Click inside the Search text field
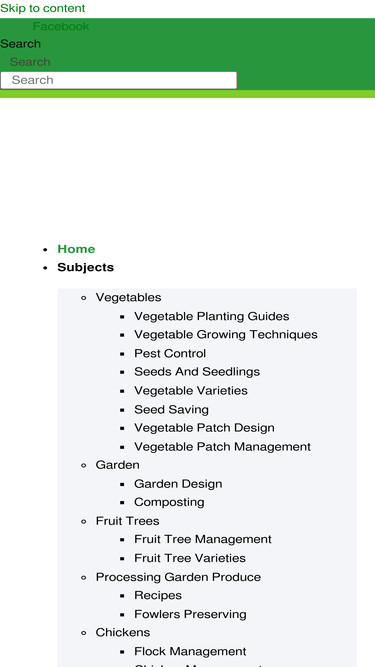The image size is (375, 667). (x=119, y=80)
